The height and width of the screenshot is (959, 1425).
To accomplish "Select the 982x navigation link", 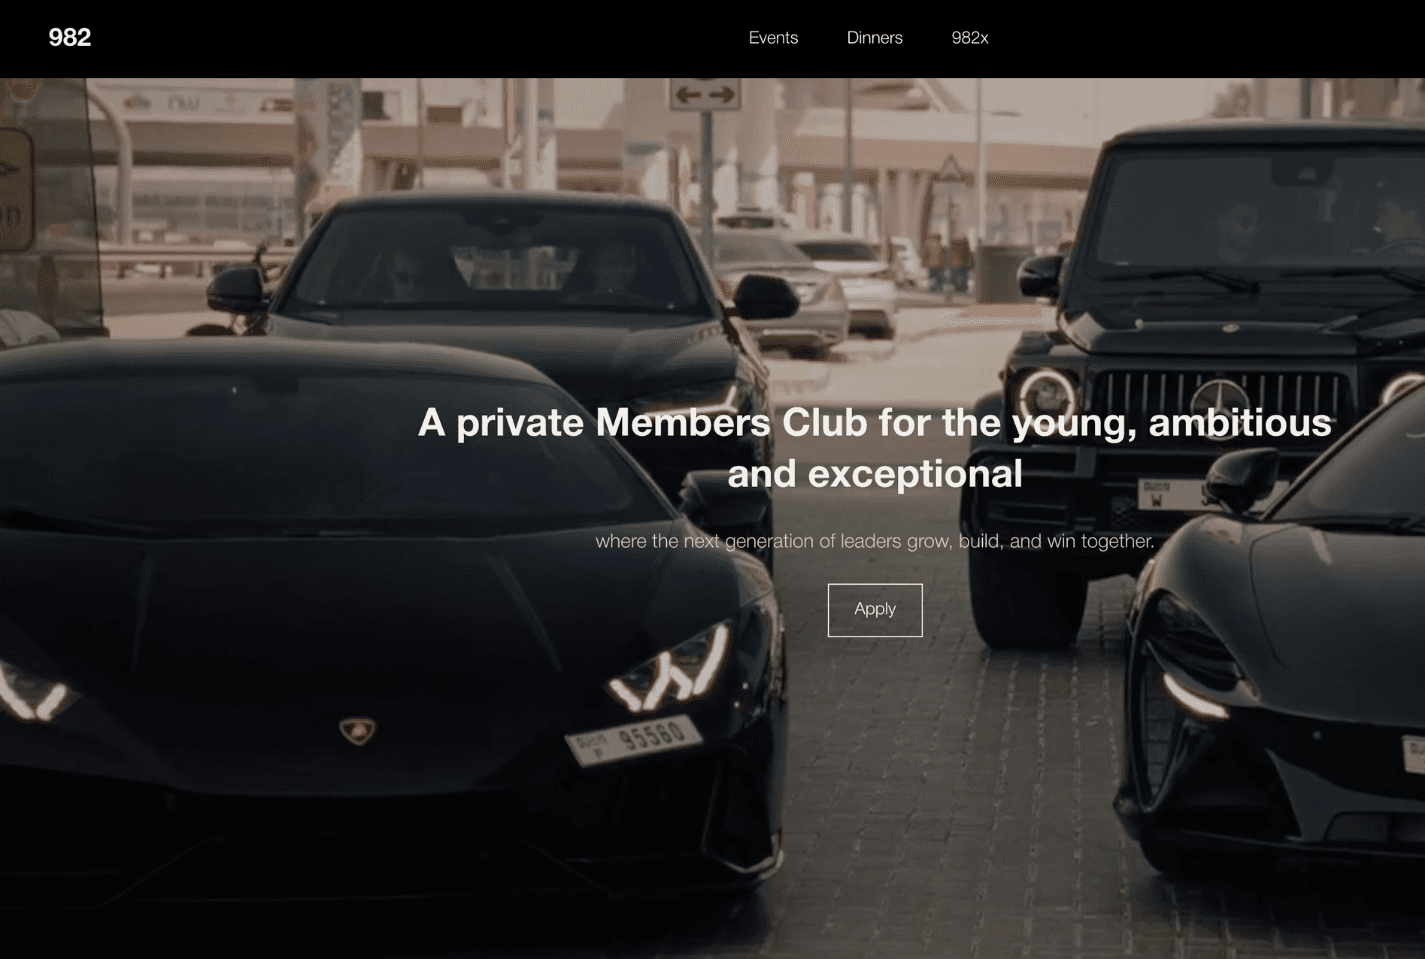I will coord(969,38).
